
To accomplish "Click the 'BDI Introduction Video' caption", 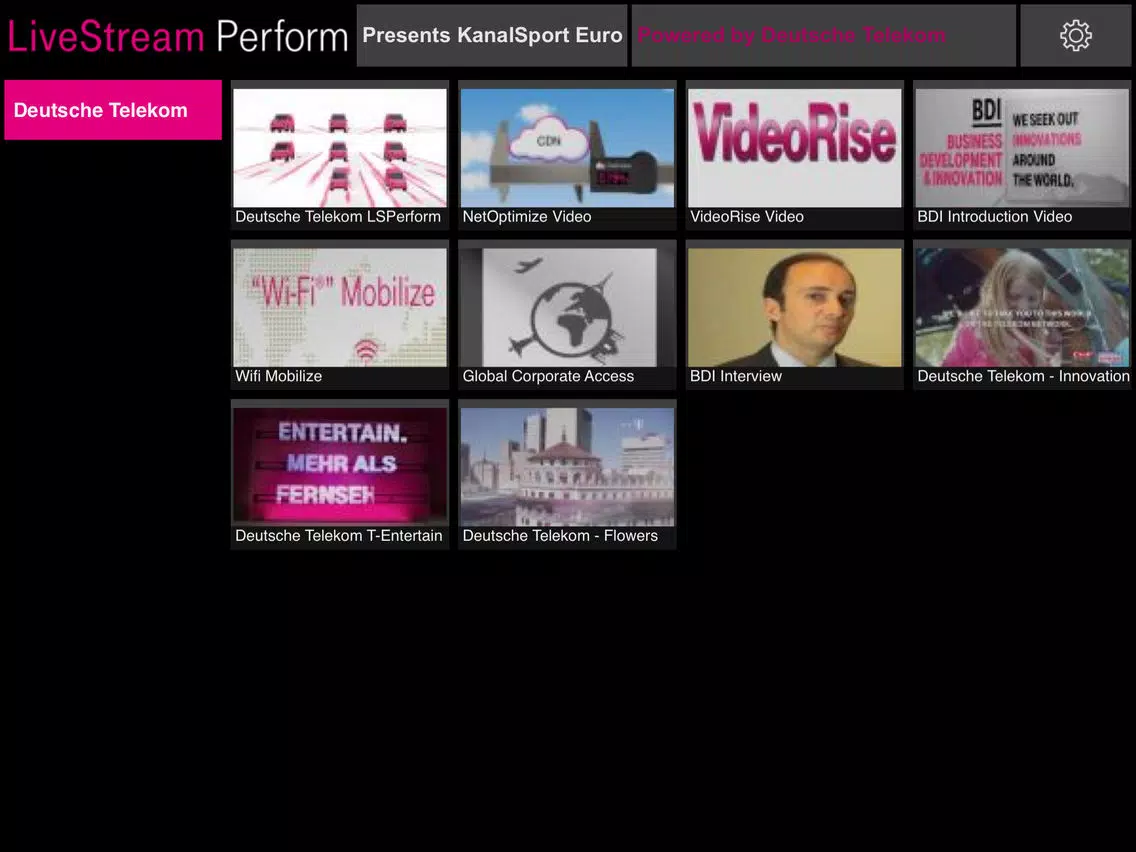I will (994, 217).
